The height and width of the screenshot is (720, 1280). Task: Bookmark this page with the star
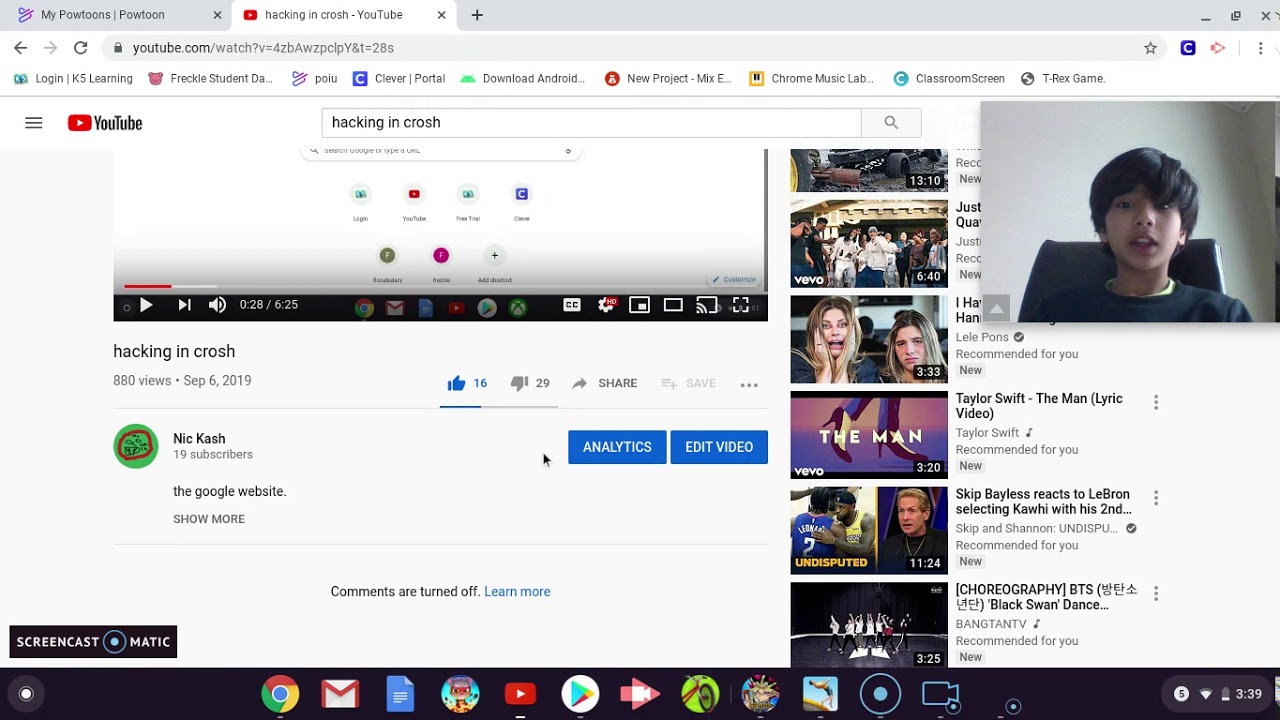(x=1150, y=48)
